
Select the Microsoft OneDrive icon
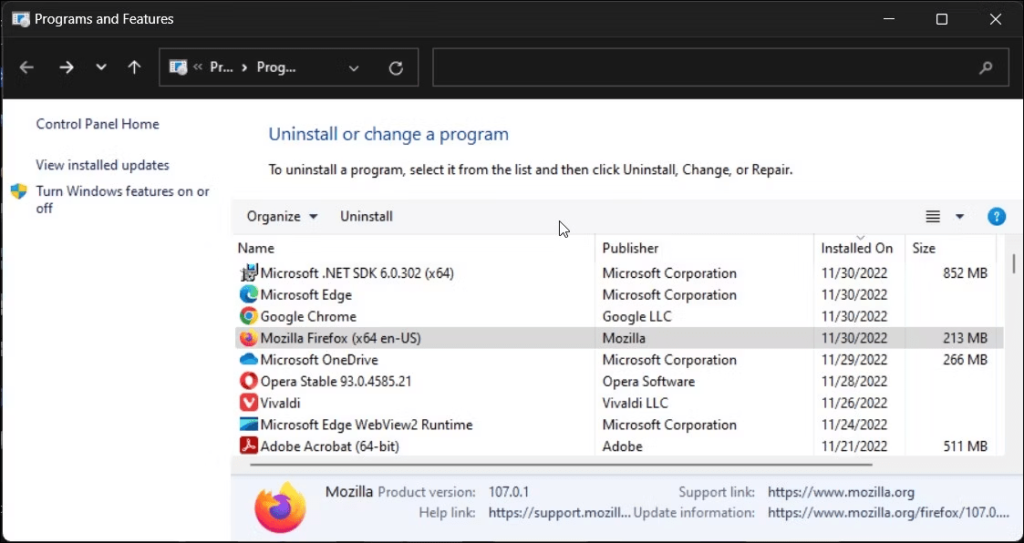click(x=249, y=360)
